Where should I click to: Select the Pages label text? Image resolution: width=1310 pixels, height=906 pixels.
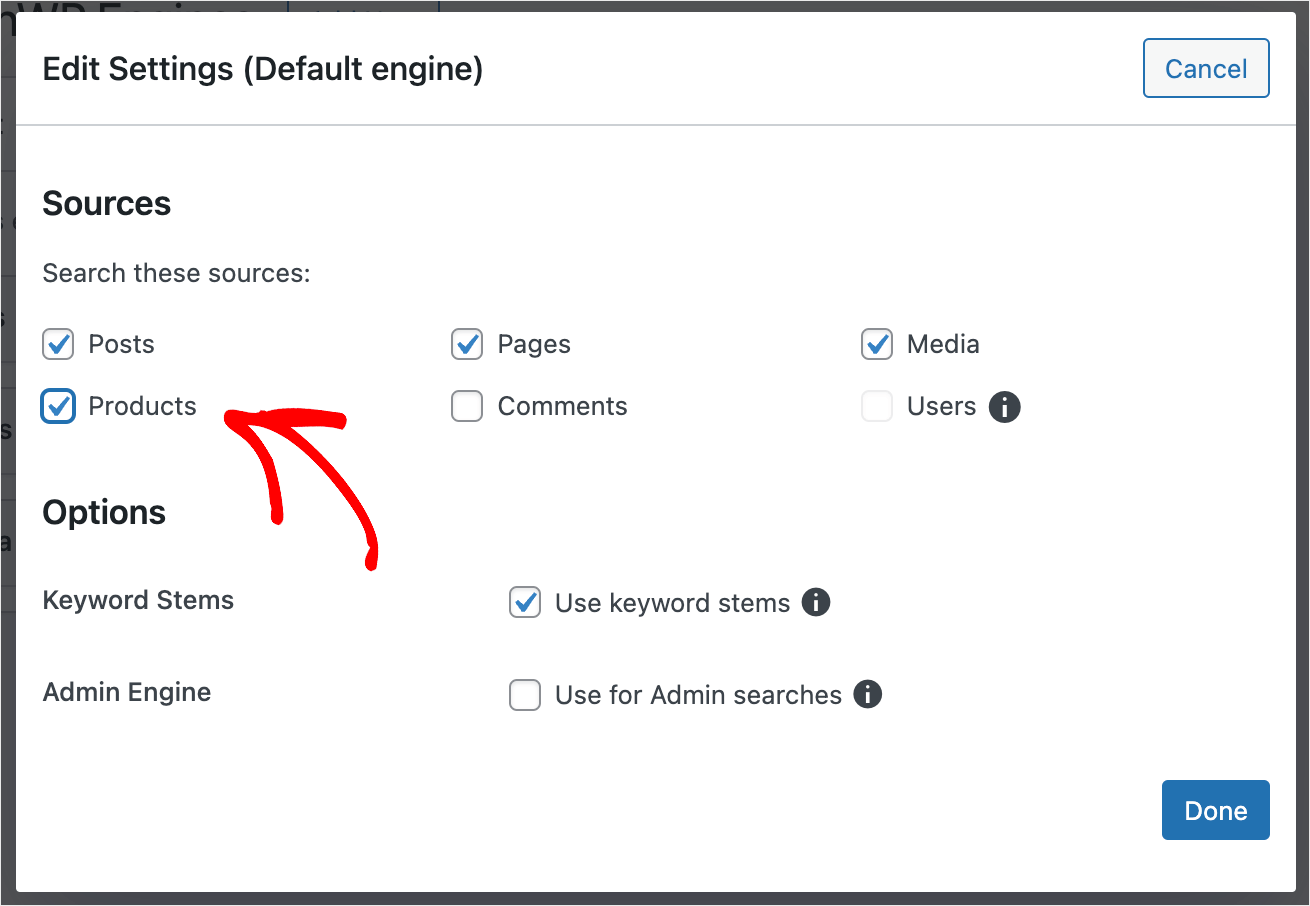[534, 345]
